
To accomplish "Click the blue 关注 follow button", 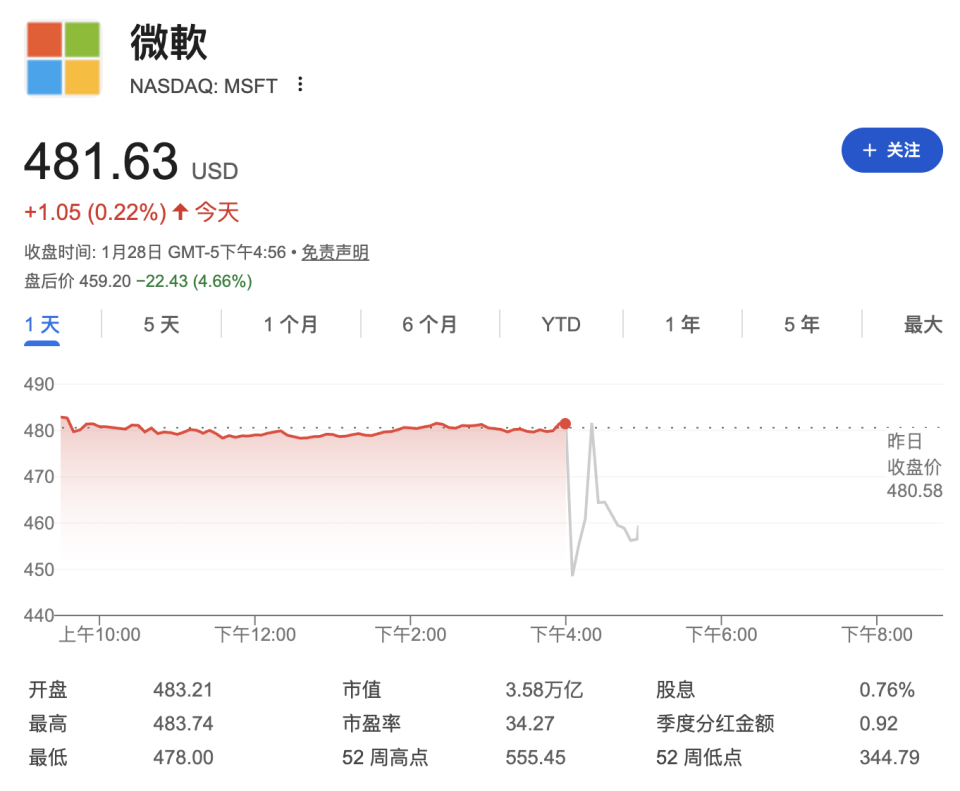I will 891,150.
